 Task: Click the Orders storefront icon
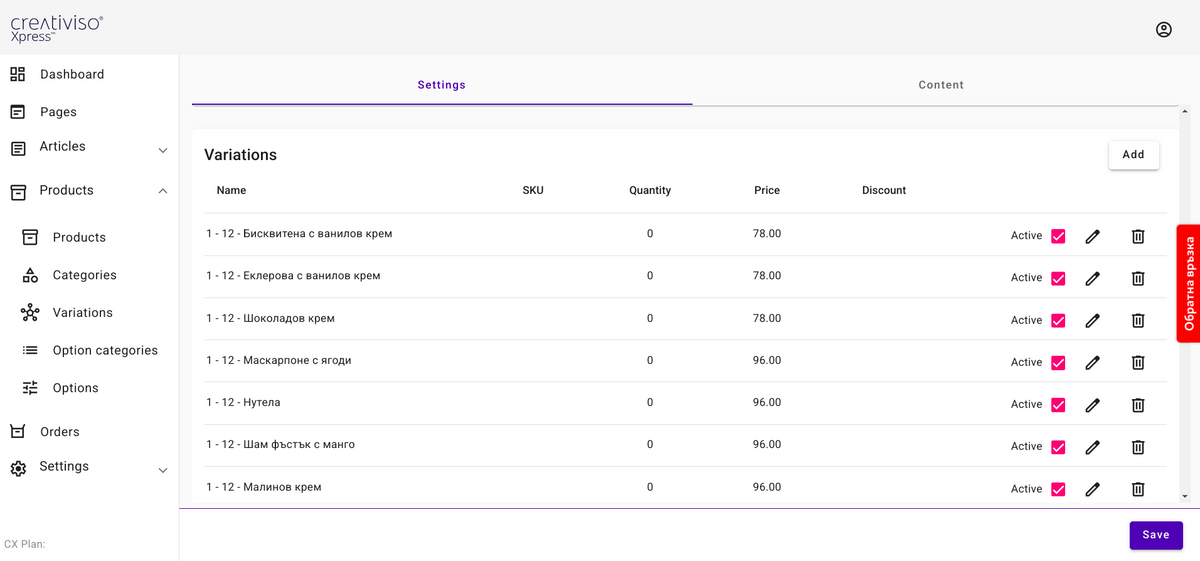(18, 432)
